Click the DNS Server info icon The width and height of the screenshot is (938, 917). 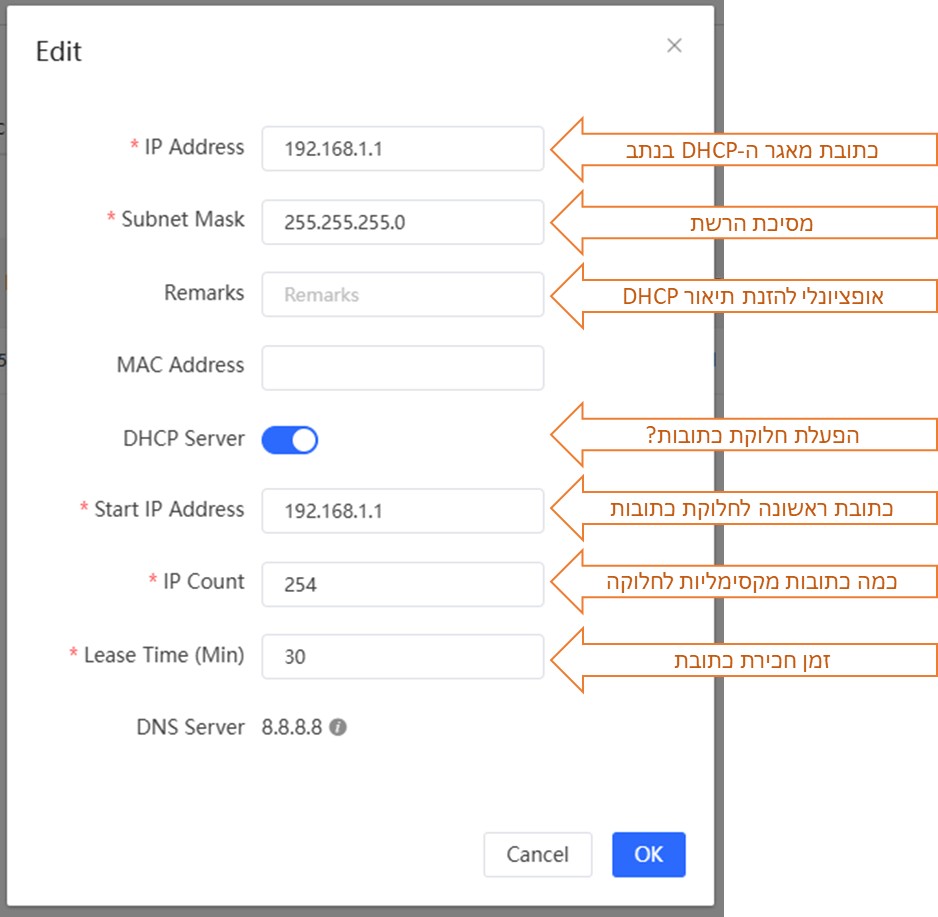pyautogui.click(x=339, y=727)
